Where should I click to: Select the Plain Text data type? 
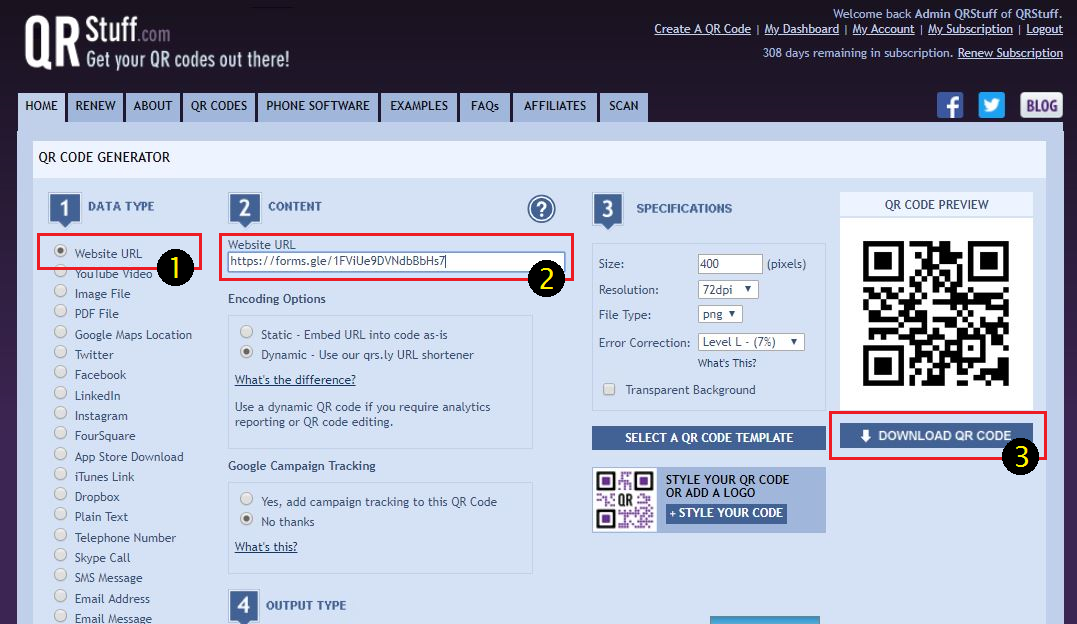coord(60,514)
